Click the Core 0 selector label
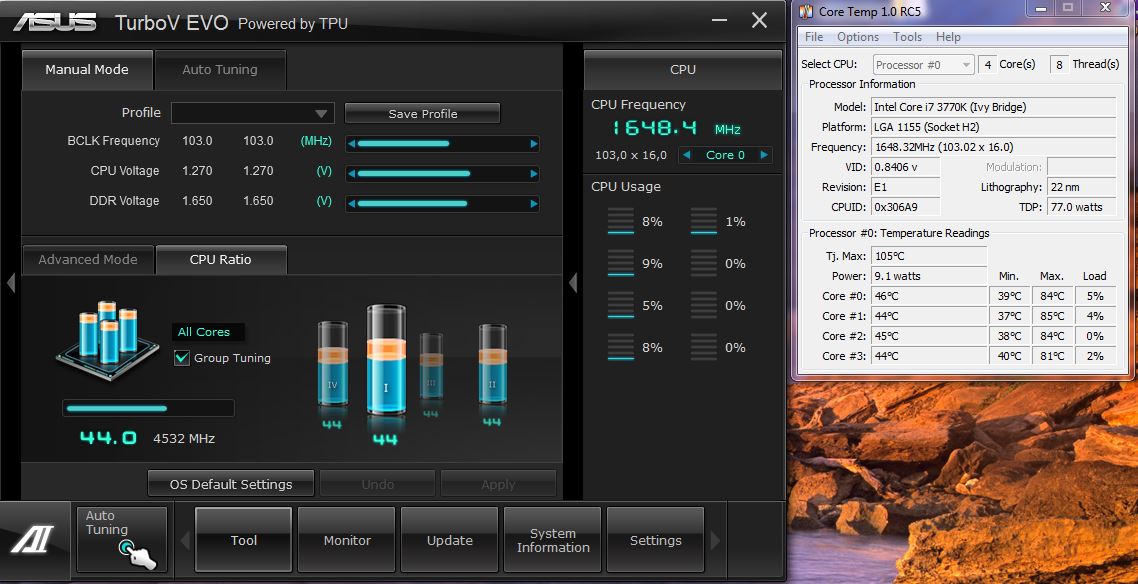The image size is (1138, 584). click(725, 155)
